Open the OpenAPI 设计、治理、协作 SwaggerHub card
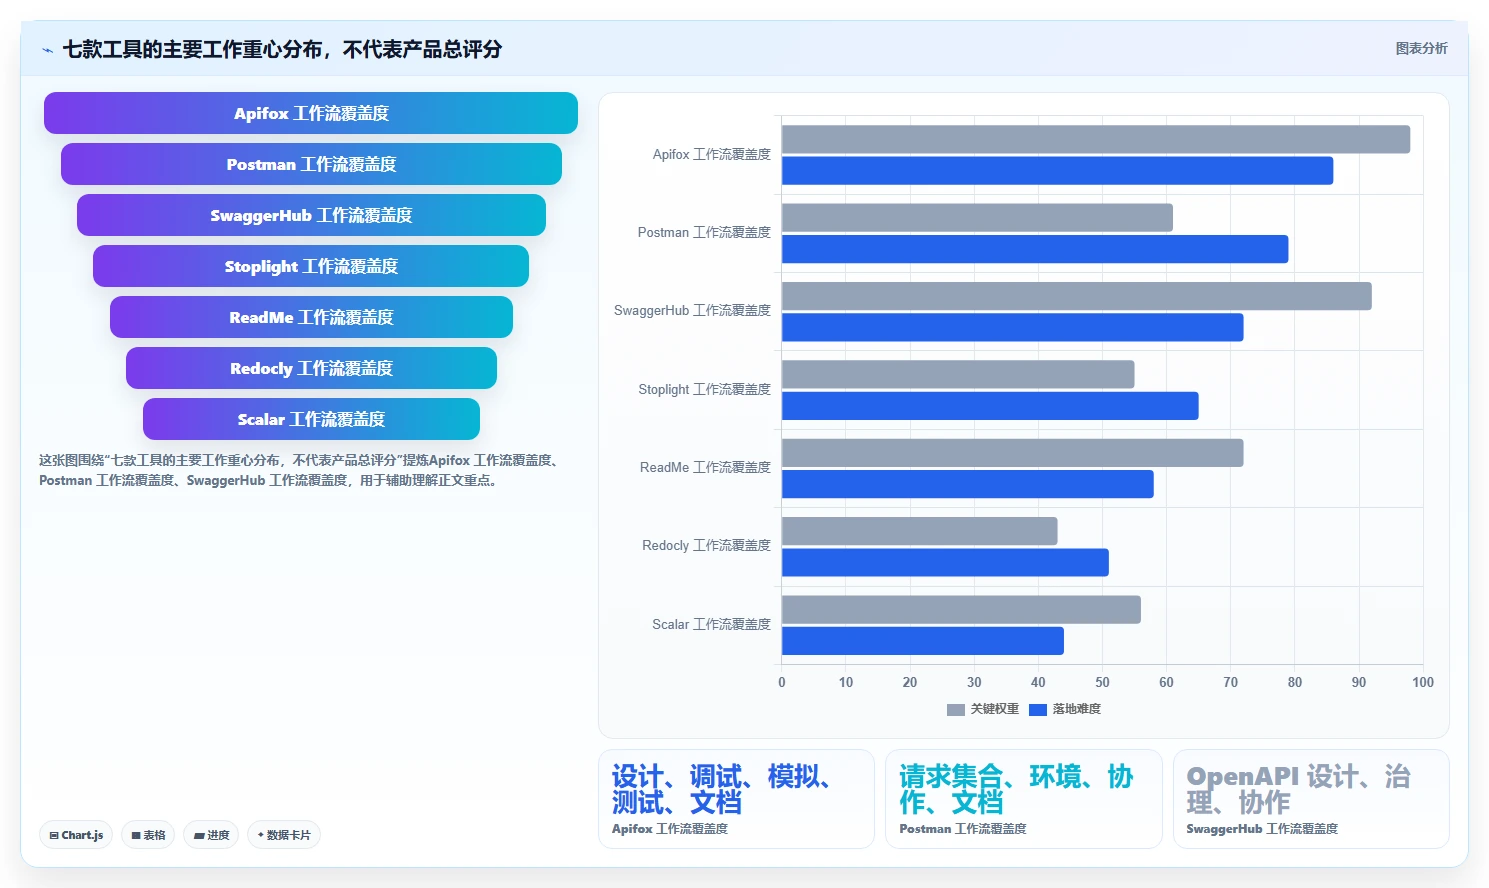 point(1311,799)
